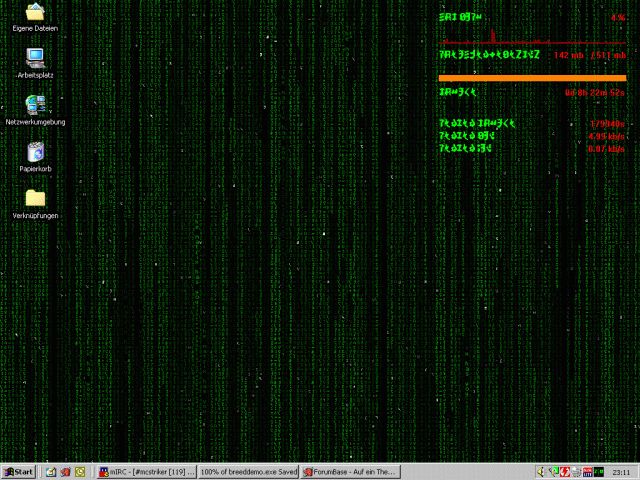Click the red quick launch icon
640x480 pixels.
point(65,472)
